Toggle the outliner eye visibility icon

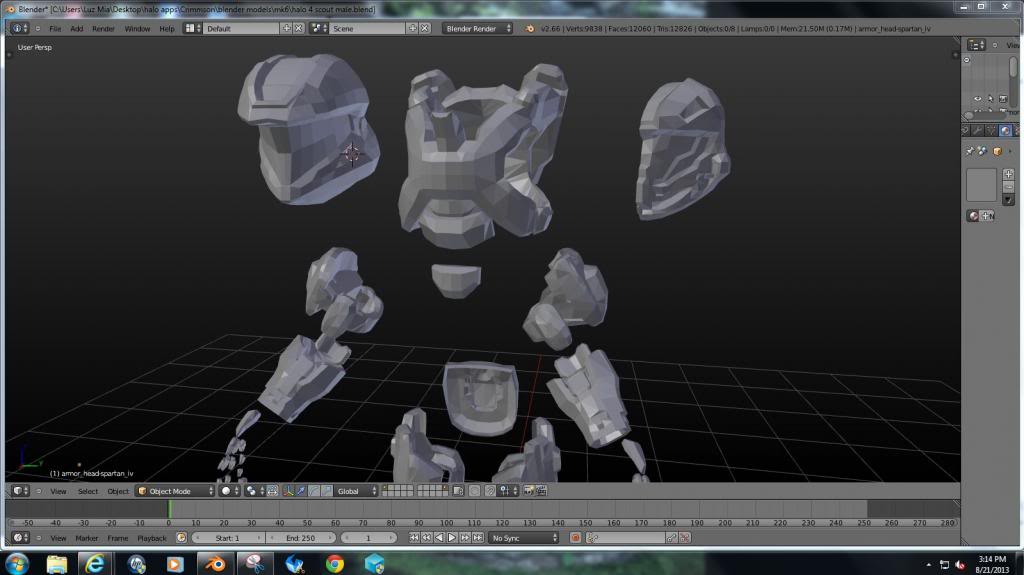(978, 99)
